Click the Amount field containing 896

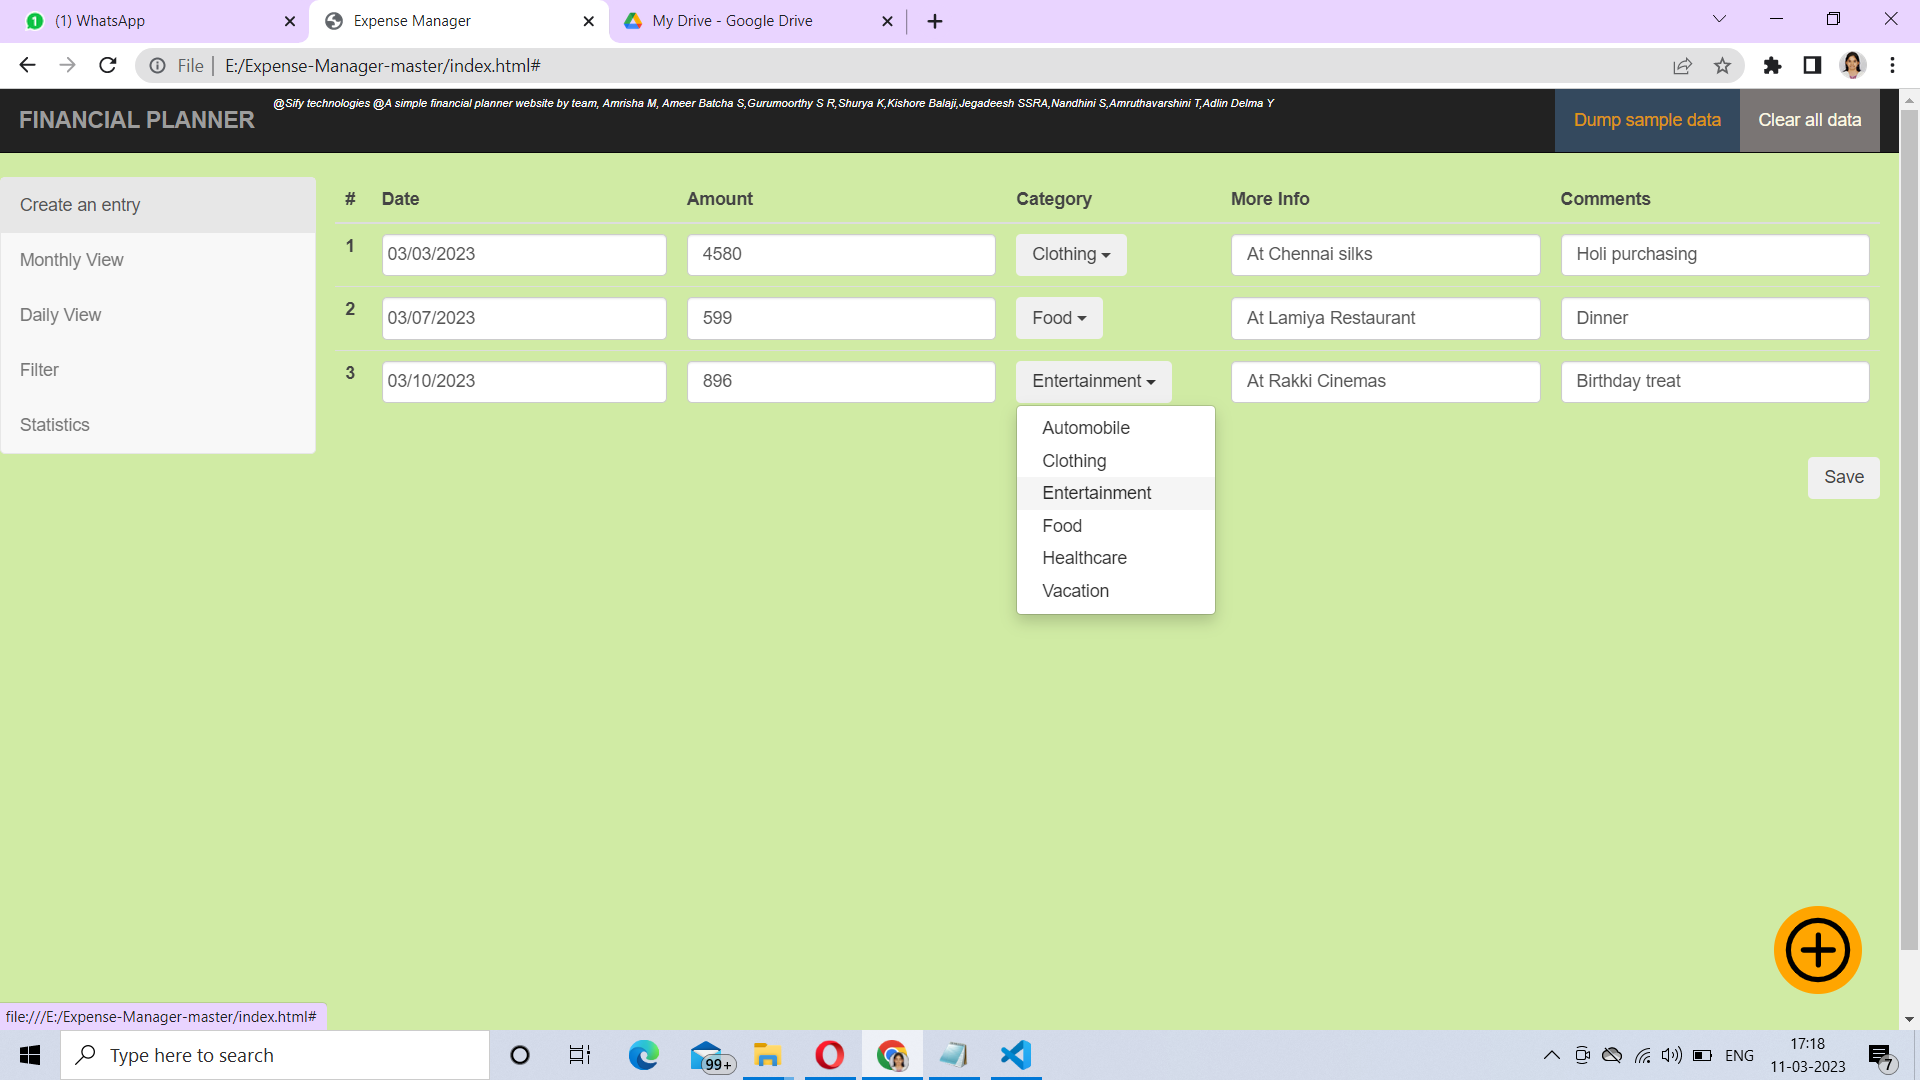click(x=841, y=381)
